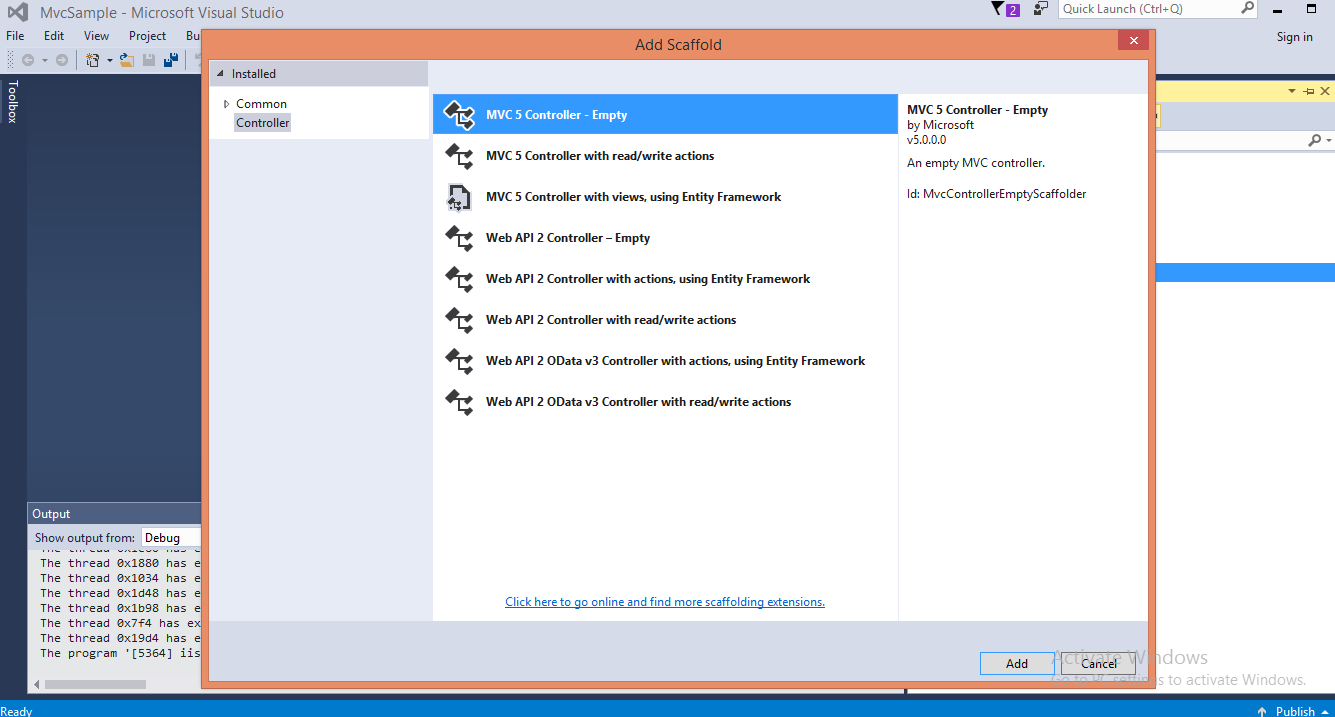Close the Solution Explorer panel
Image resolution: width=1335 pixels, height=717 pixels.
(1326, 91)
